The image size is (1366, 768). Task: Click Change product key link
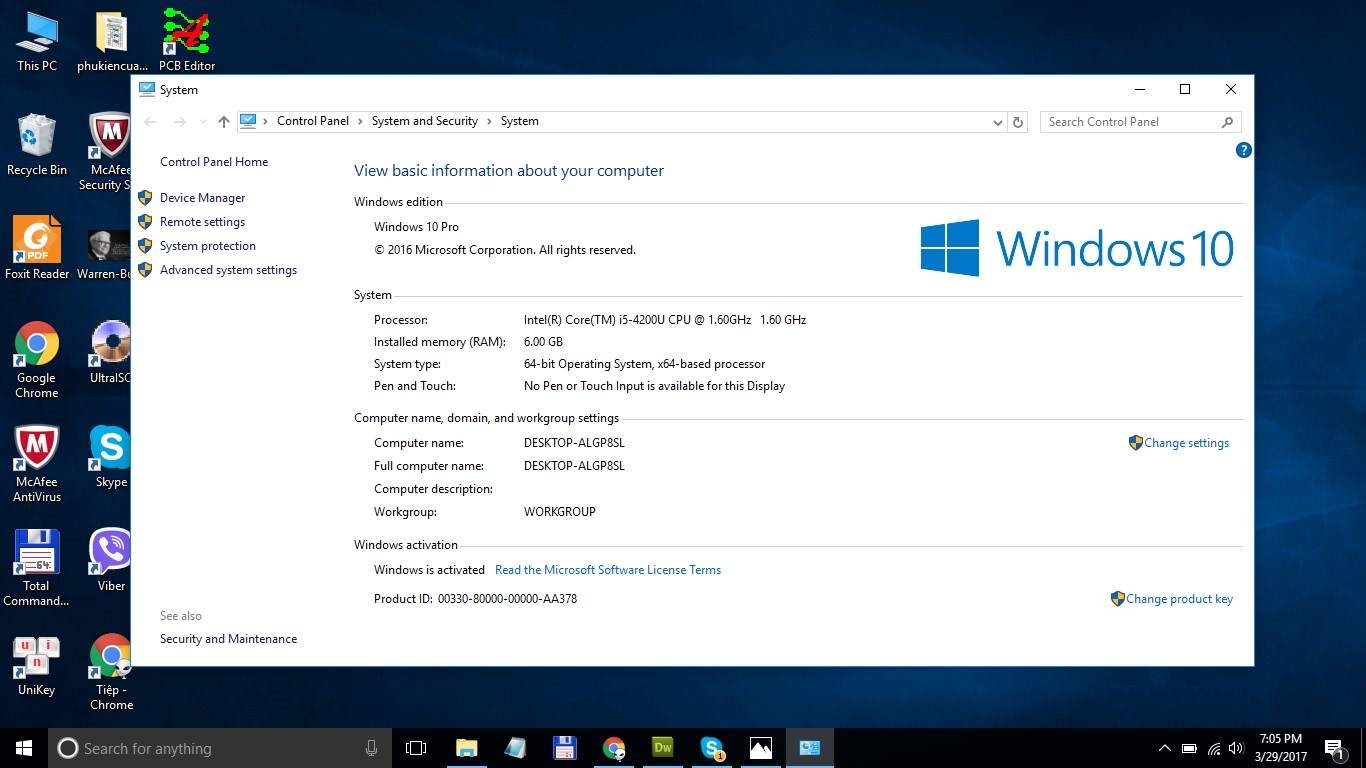point(1179,599)
